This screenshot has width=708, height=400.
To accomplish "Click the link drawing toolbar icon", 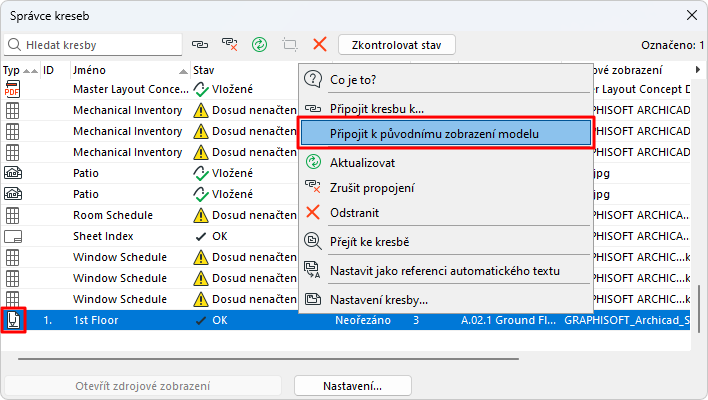I will (x=201, y=45).
